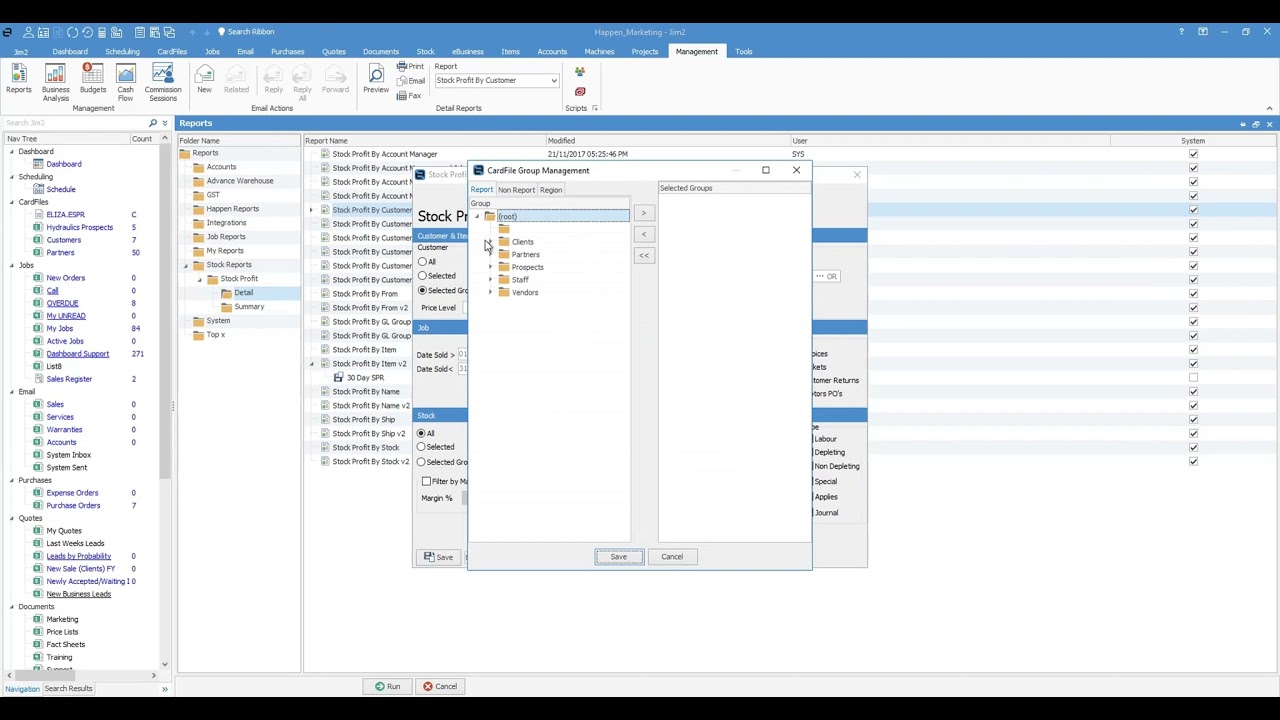Switch to Search Results tab at bottom left
This screenshot has height=720, width=1280.
point(68,689)
